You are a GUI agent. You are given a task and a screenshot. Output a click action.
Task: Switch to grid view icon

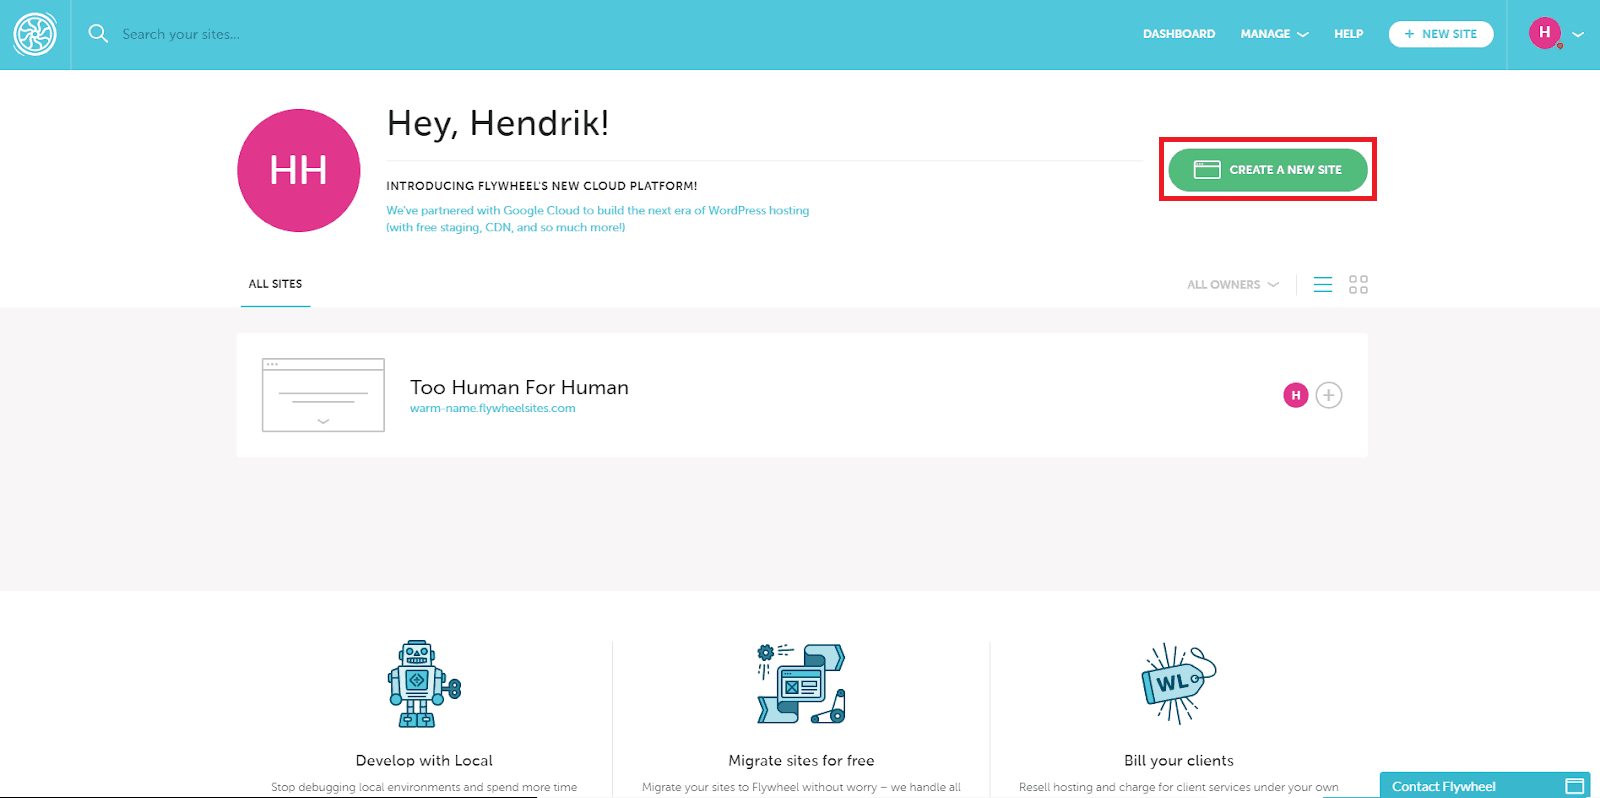1358,285
